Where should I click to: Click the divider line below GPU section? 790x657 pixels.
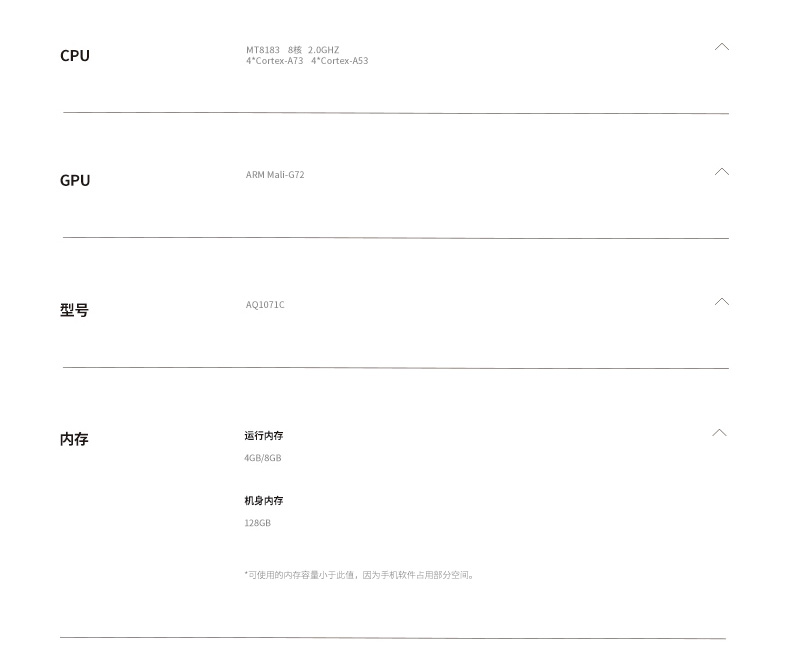(396, 238)
